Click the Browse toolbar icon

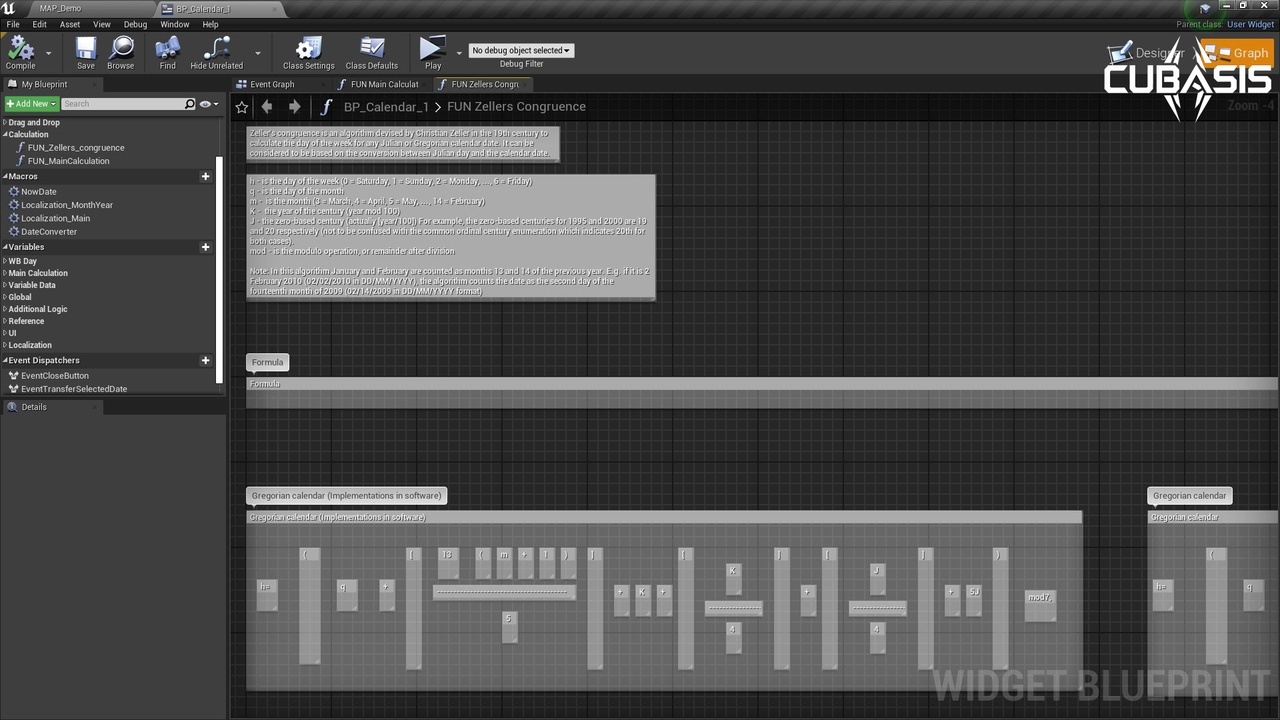pos(121,50)
